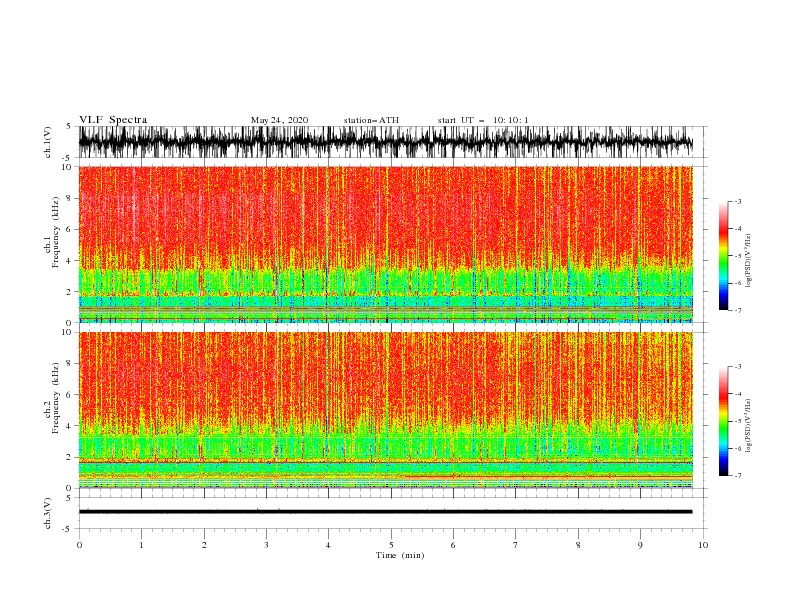Click the "VLF Spectra" plot title

point(113,120)
